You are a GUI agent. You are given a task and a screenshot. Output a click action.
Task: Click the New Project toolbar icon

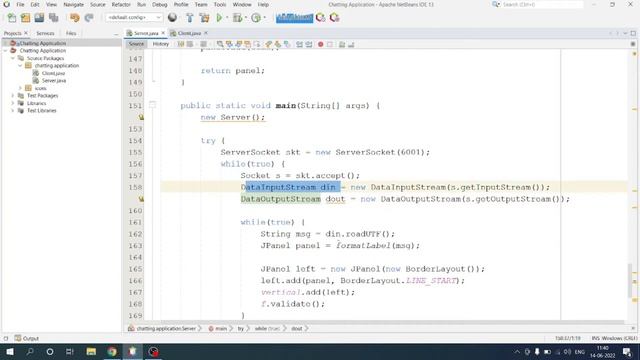25,18
